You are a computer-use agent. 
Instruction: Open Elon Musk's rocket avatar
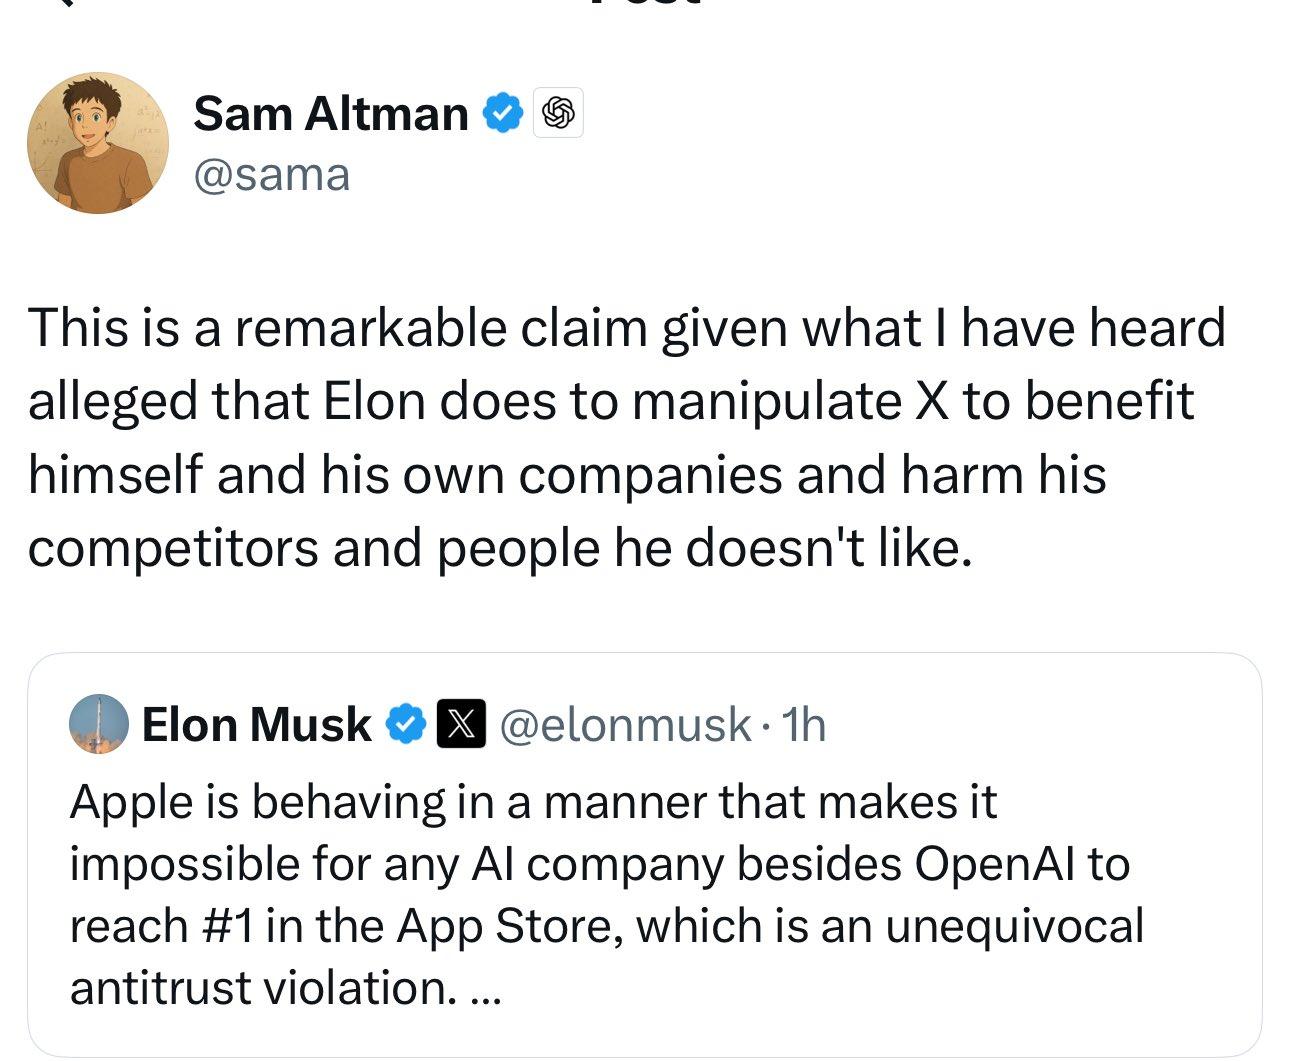pos(98,723)
